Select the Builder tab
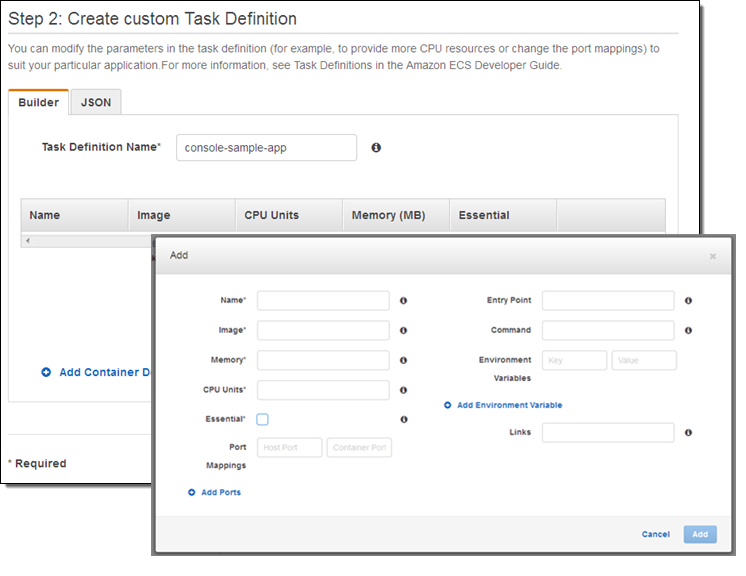 point(38,102)
